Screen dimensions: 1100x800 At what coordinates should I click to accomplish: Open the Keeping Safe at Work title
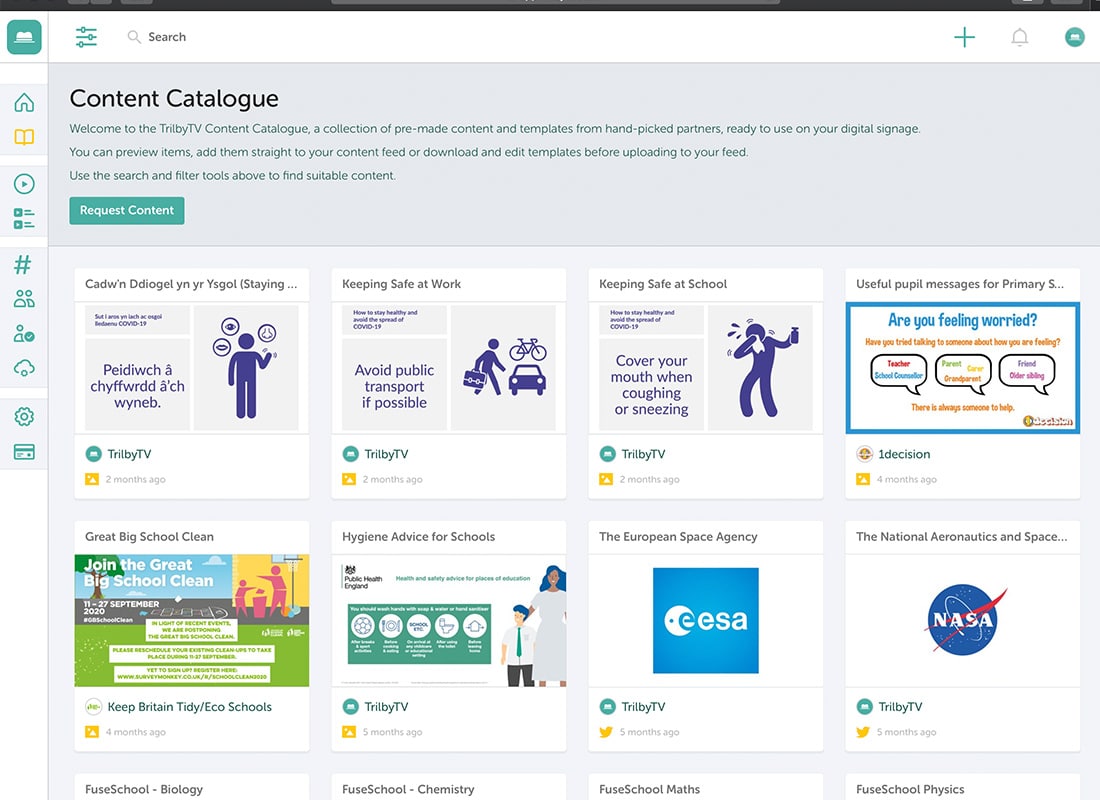pyautogui.click(x=401, y=284)
